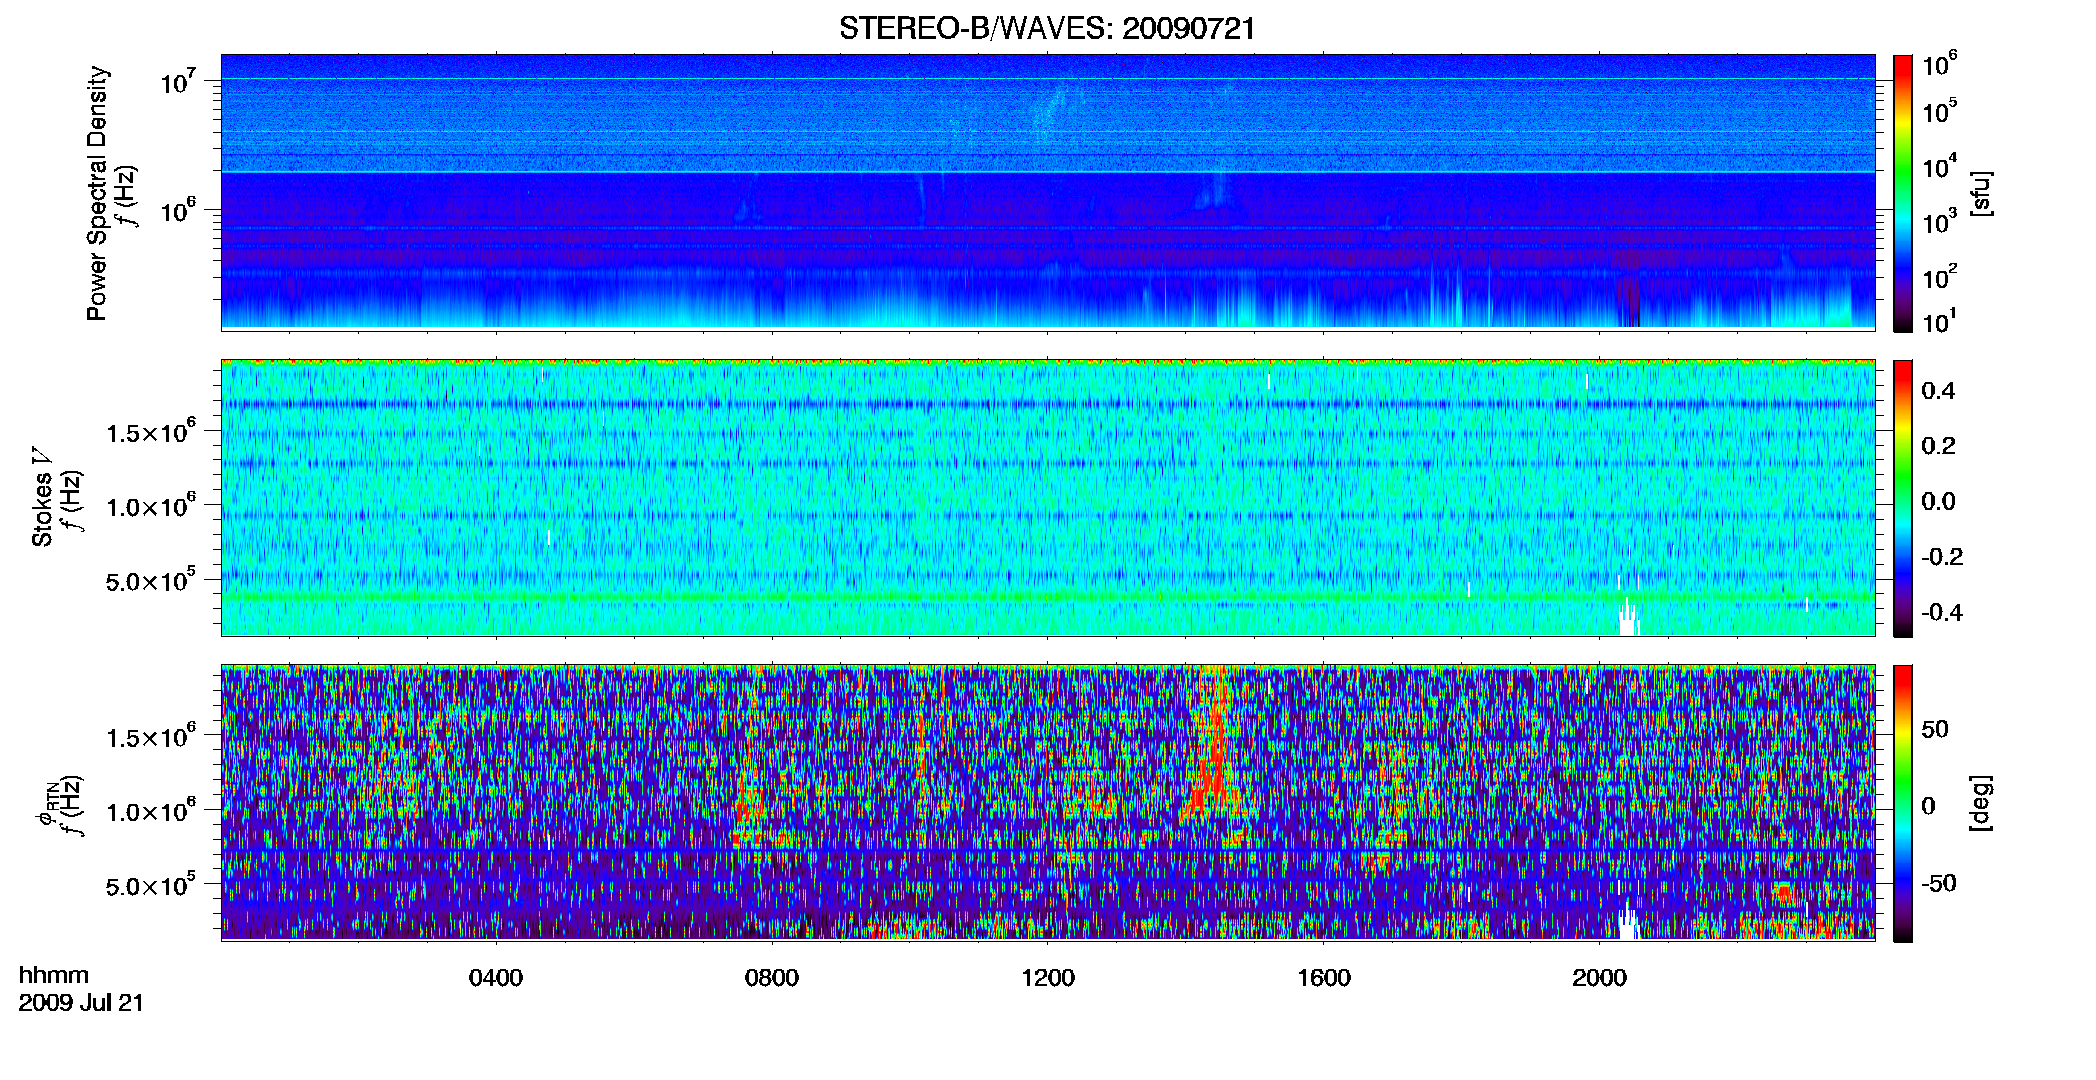The image size is (2096, 1080).
Task: Click the power spectral density colorbar
Action: [x=1903, y=193]
